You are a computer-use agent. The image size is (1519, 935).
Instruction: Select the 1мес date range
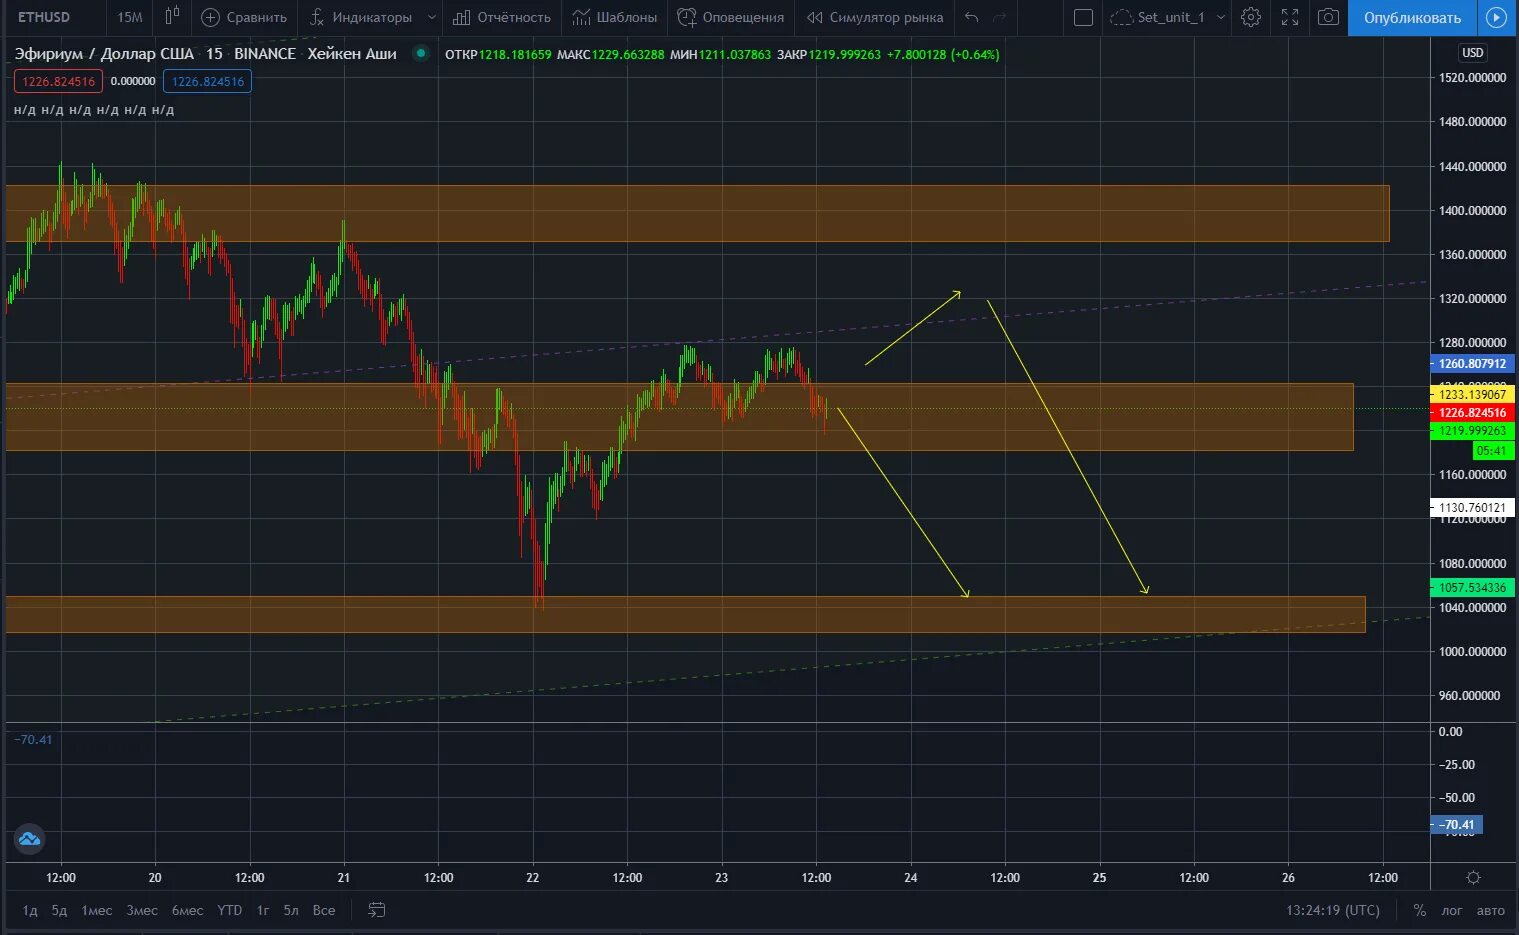pos(97,910)
